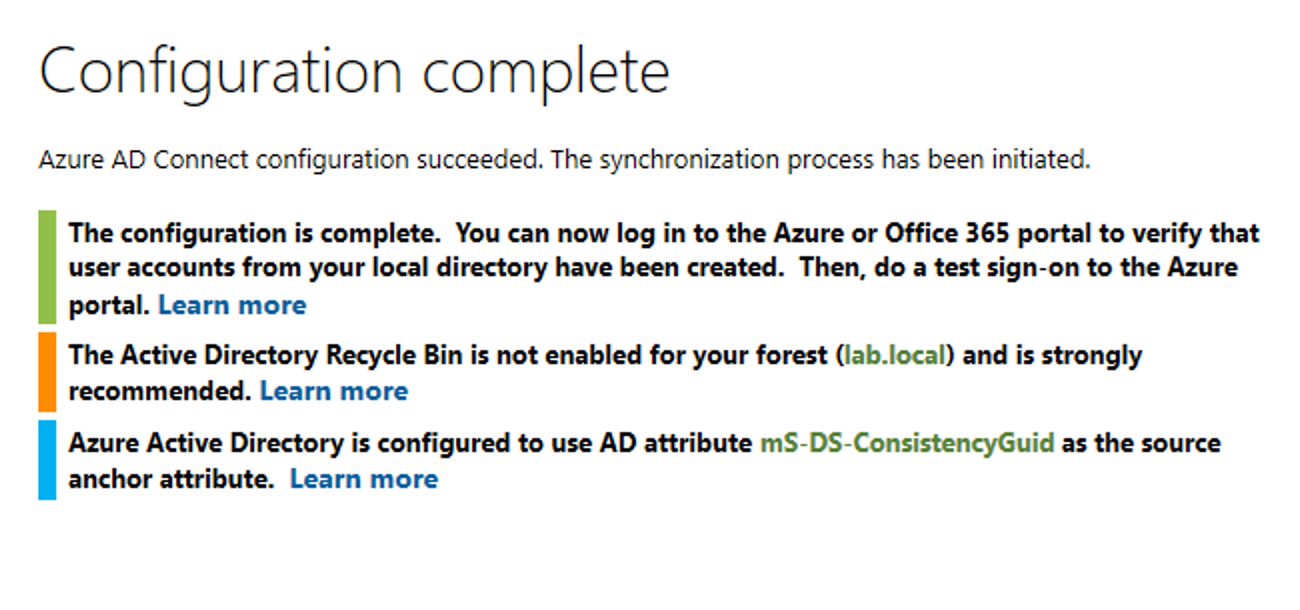The height and width of the screenshot is (610, 1300).
Task: Click the green success status bar
Action: coord(47,267)
